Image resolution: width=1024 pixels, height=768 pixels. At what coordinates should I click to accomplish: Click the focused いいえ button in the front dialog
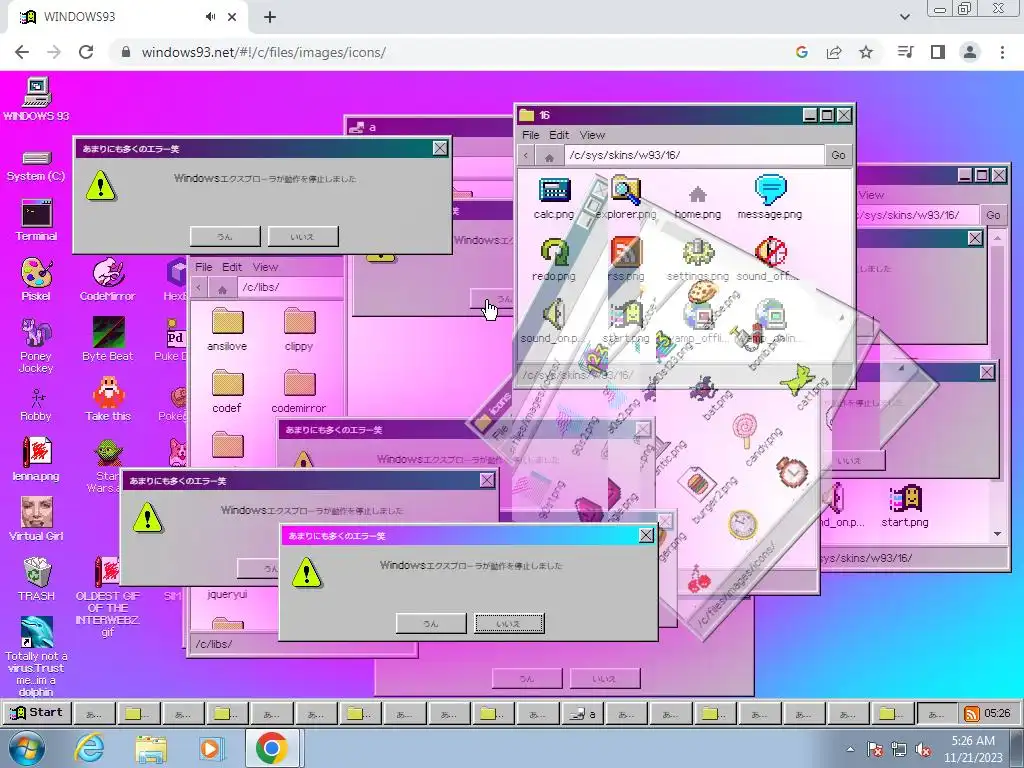(x=509, y=623)
